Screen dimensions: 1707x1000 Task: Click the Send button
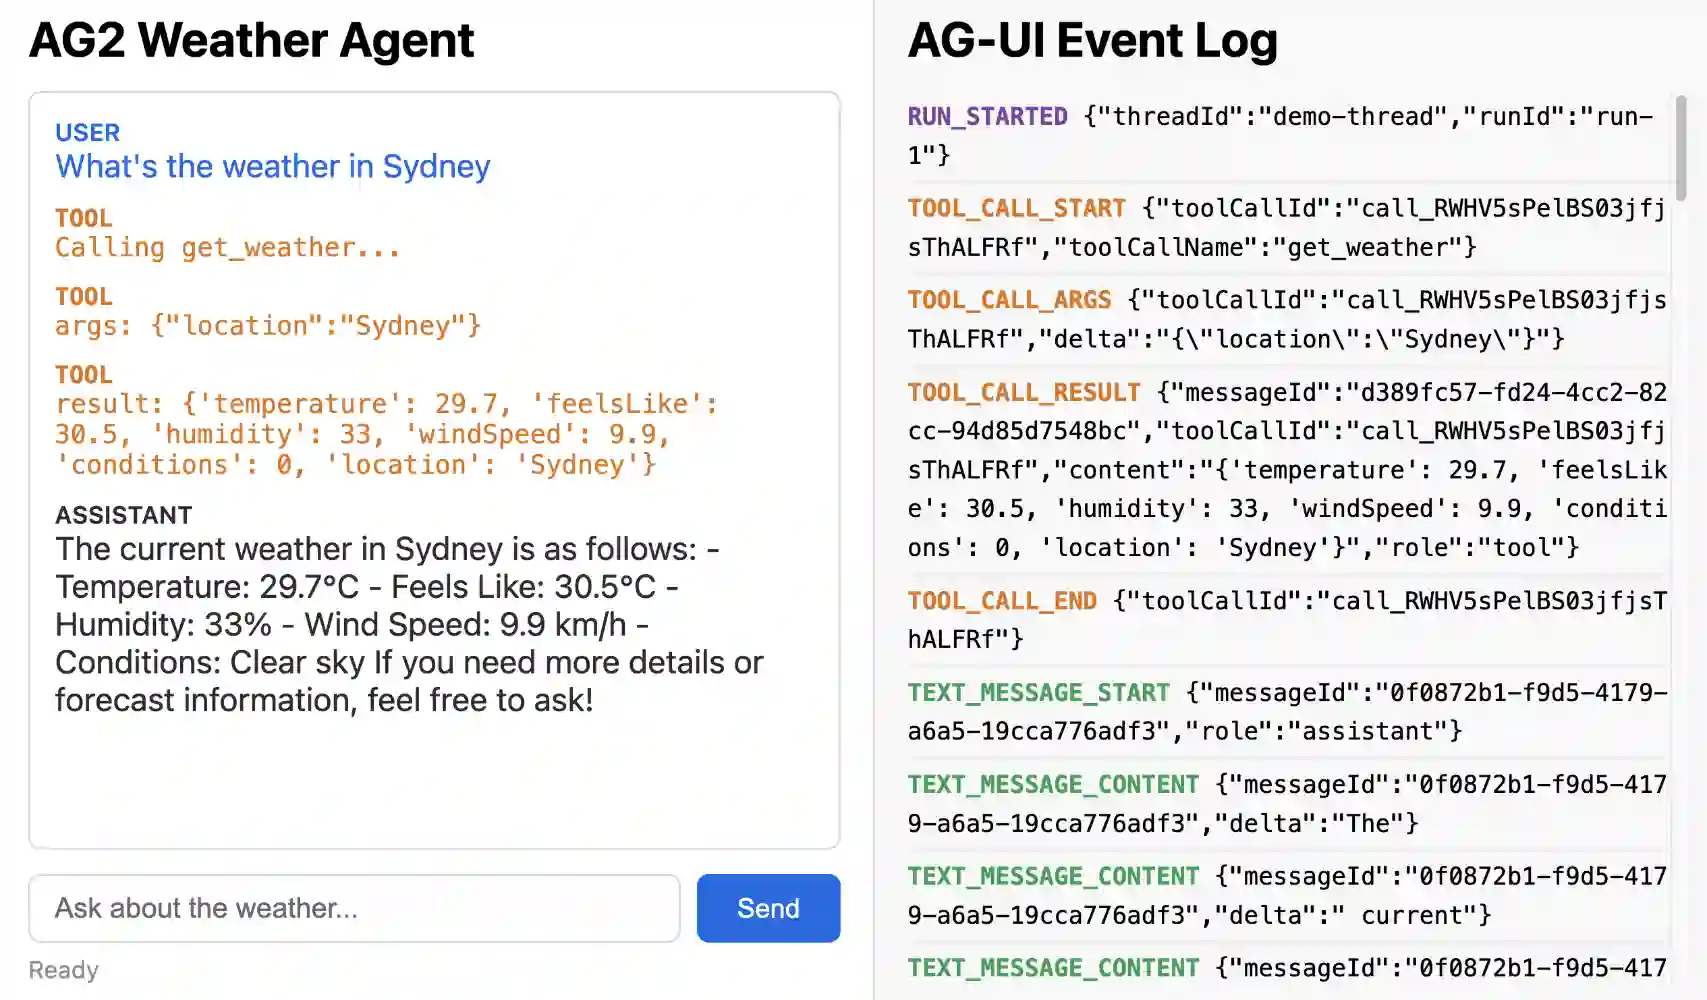[x=768, y=908]
